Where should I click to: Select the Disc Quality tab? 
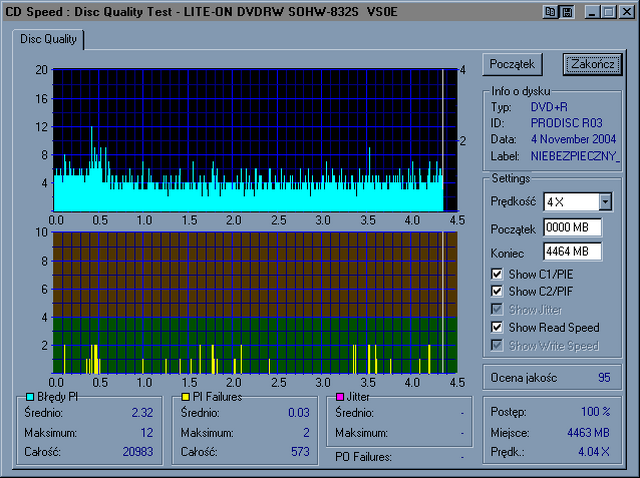48,40
